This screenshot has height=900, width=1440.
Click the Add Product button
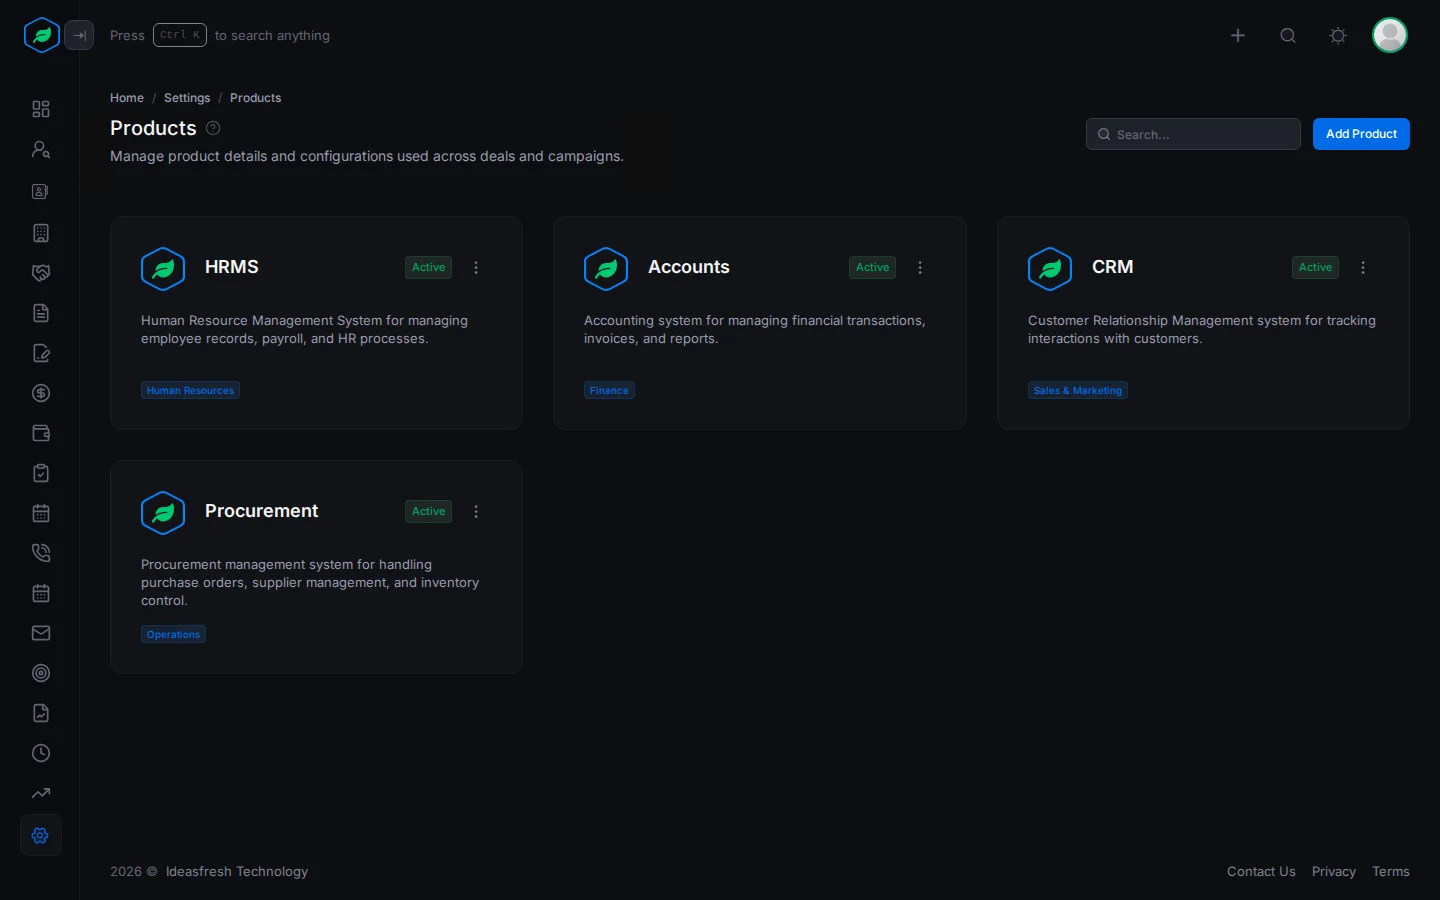(x=1361, y=134)
